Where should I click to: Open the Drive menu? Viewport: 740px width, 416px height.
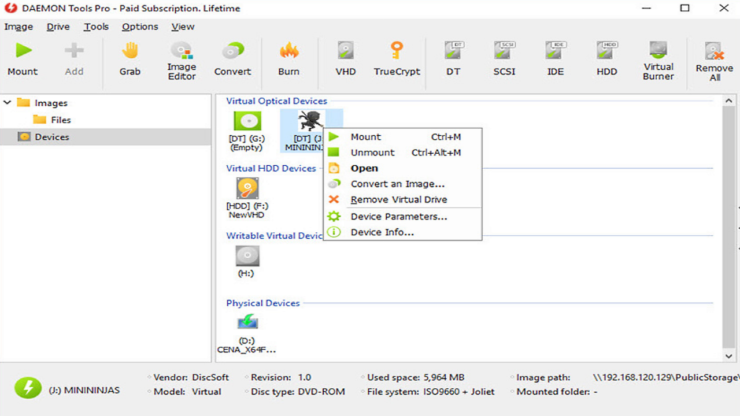click(x=58, y=27)
